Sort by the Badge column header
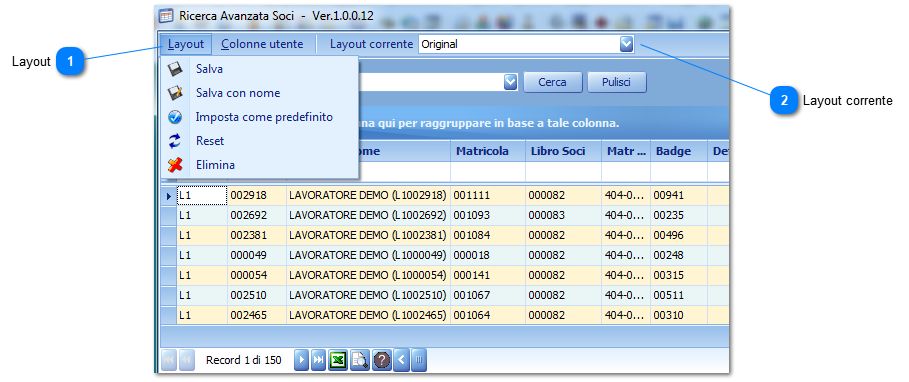 (679, 151)
